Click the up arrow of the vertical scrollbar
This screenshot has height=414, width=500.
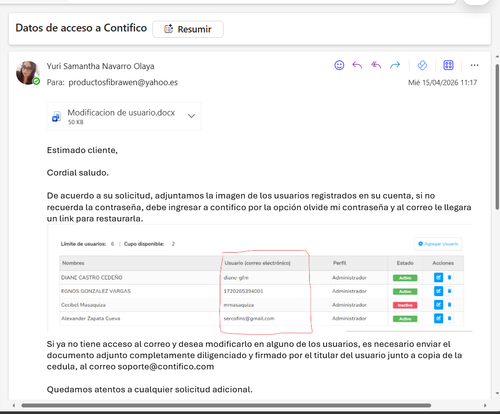497,57
